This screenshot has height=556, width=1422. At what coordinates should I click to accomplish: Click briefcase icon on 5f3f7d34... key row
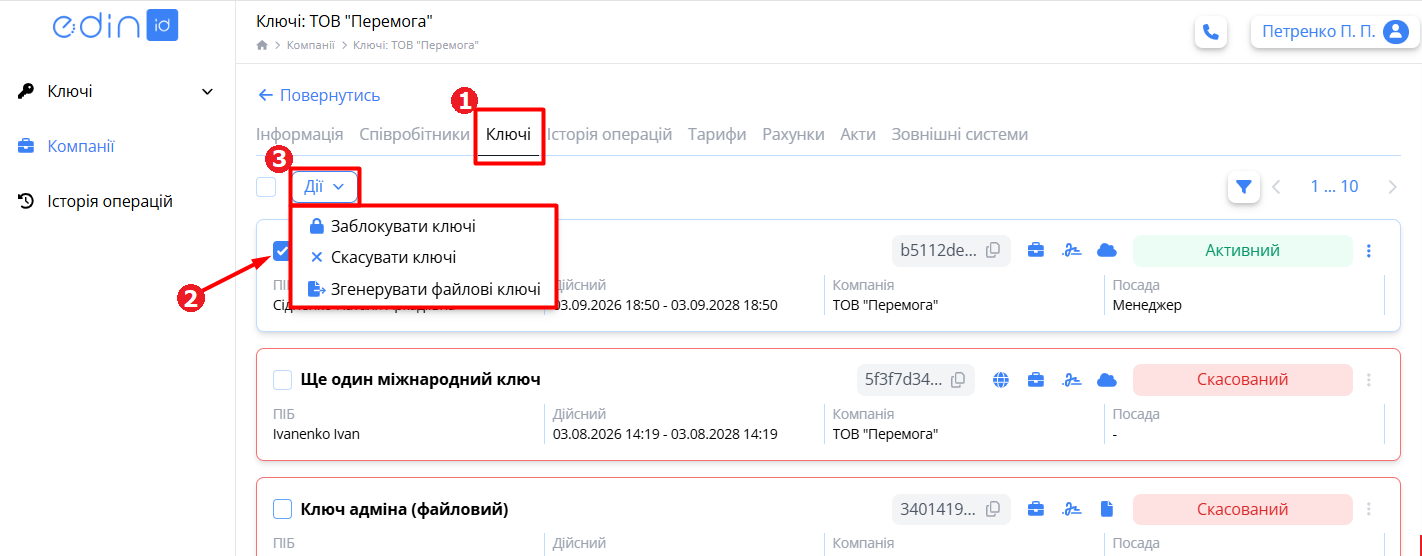1036,380
